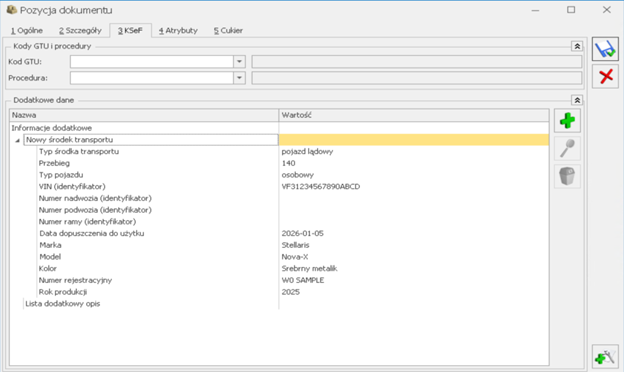Cancel changes with the red X icon

[605, 76]
